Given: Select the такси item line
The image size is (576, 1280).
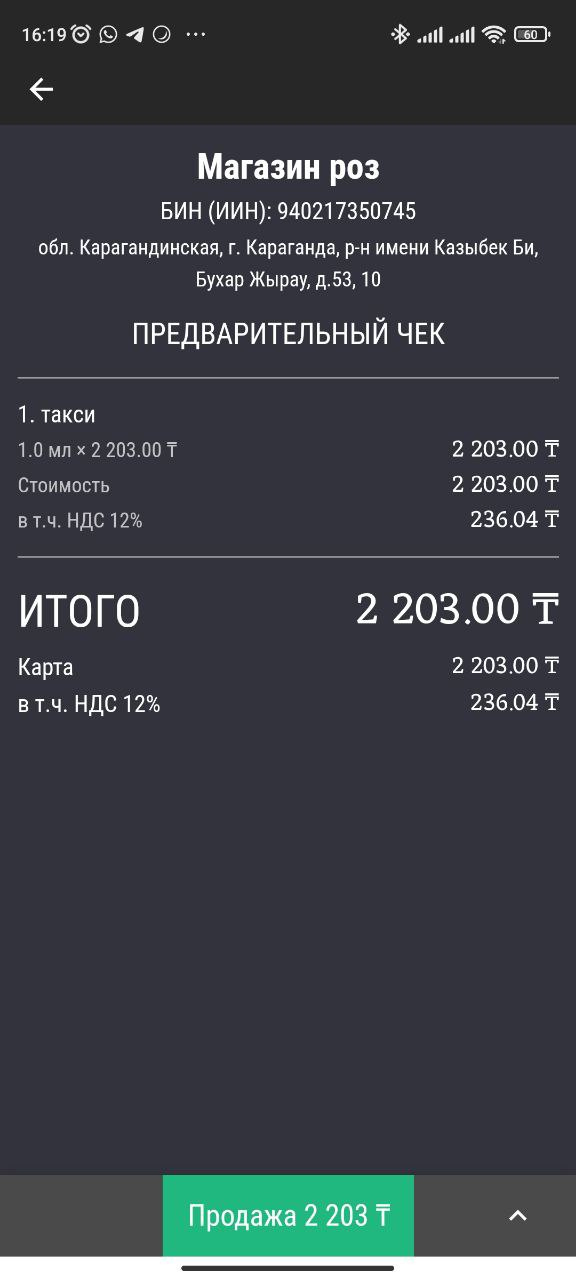Looking at the screenshot, I should click(57, 414).
